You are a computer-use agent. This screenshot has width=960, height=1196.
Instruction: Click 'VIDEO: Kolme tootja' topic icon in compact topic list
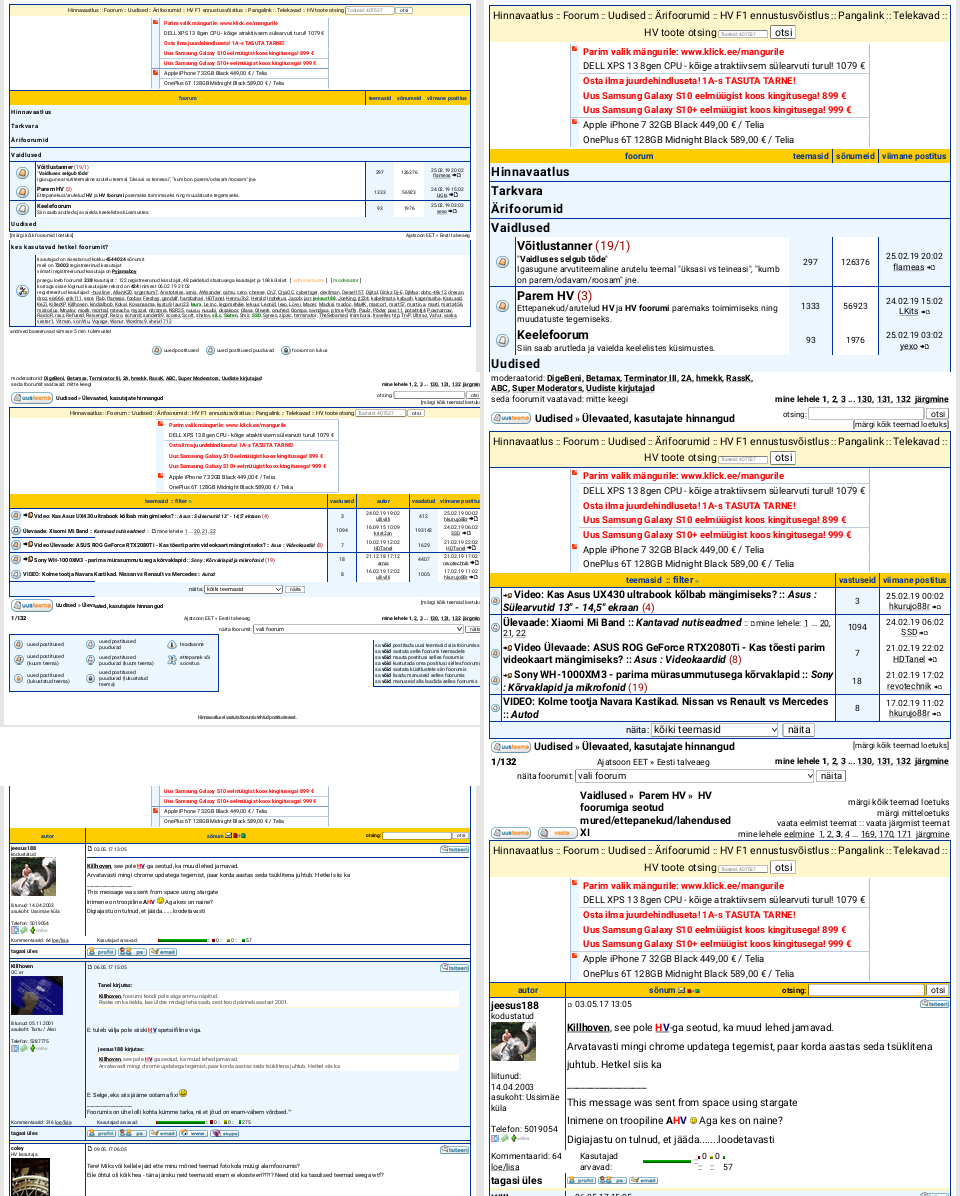tap(16, 574)
